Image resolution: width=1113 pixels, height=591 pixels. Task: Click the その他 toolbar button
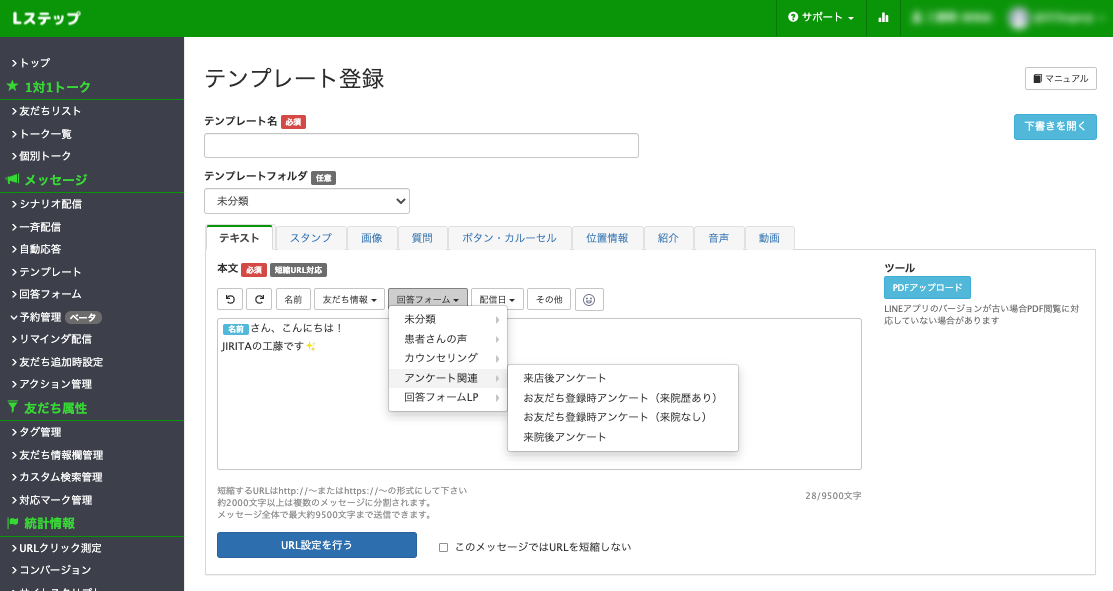coord(548,298)
